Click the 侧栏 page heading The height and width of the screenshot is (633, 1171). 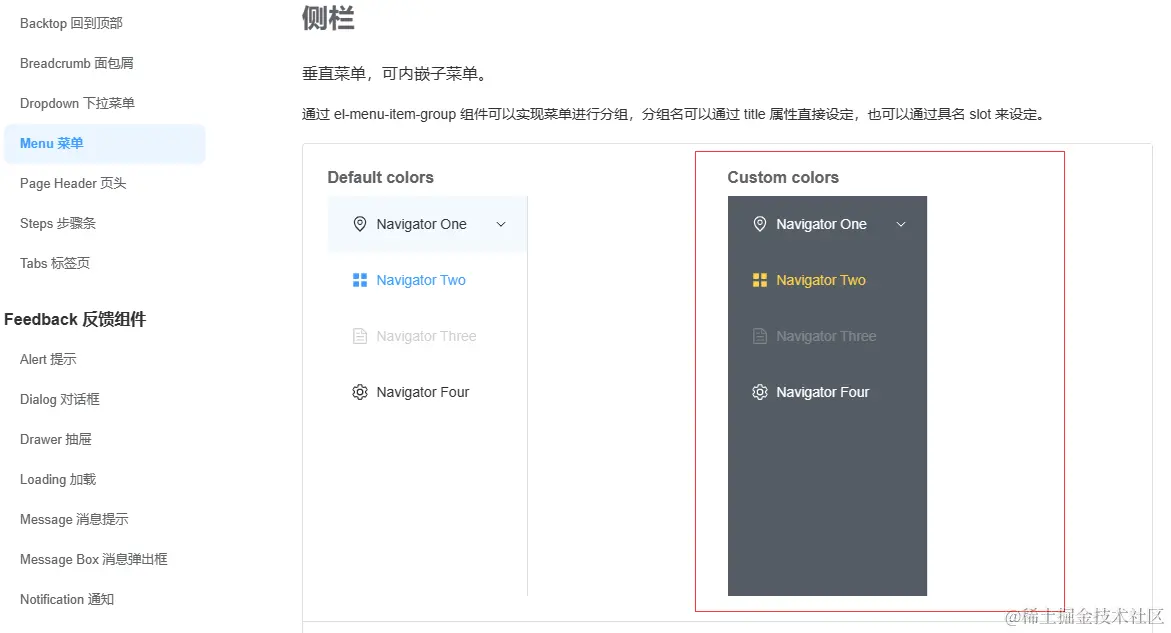pos(328,17)
